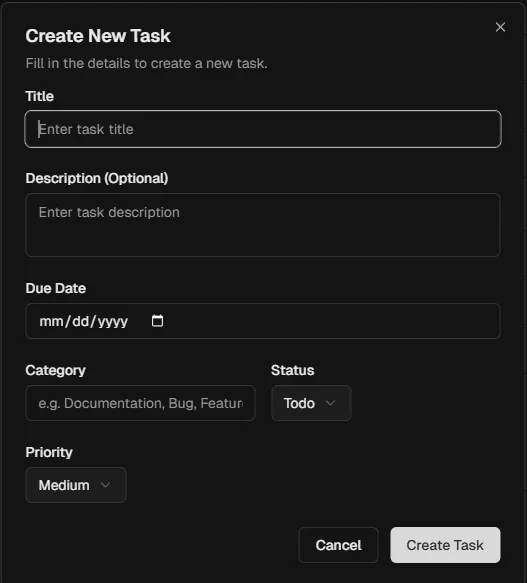Close the Create New Task dialog

coord(500,27)
